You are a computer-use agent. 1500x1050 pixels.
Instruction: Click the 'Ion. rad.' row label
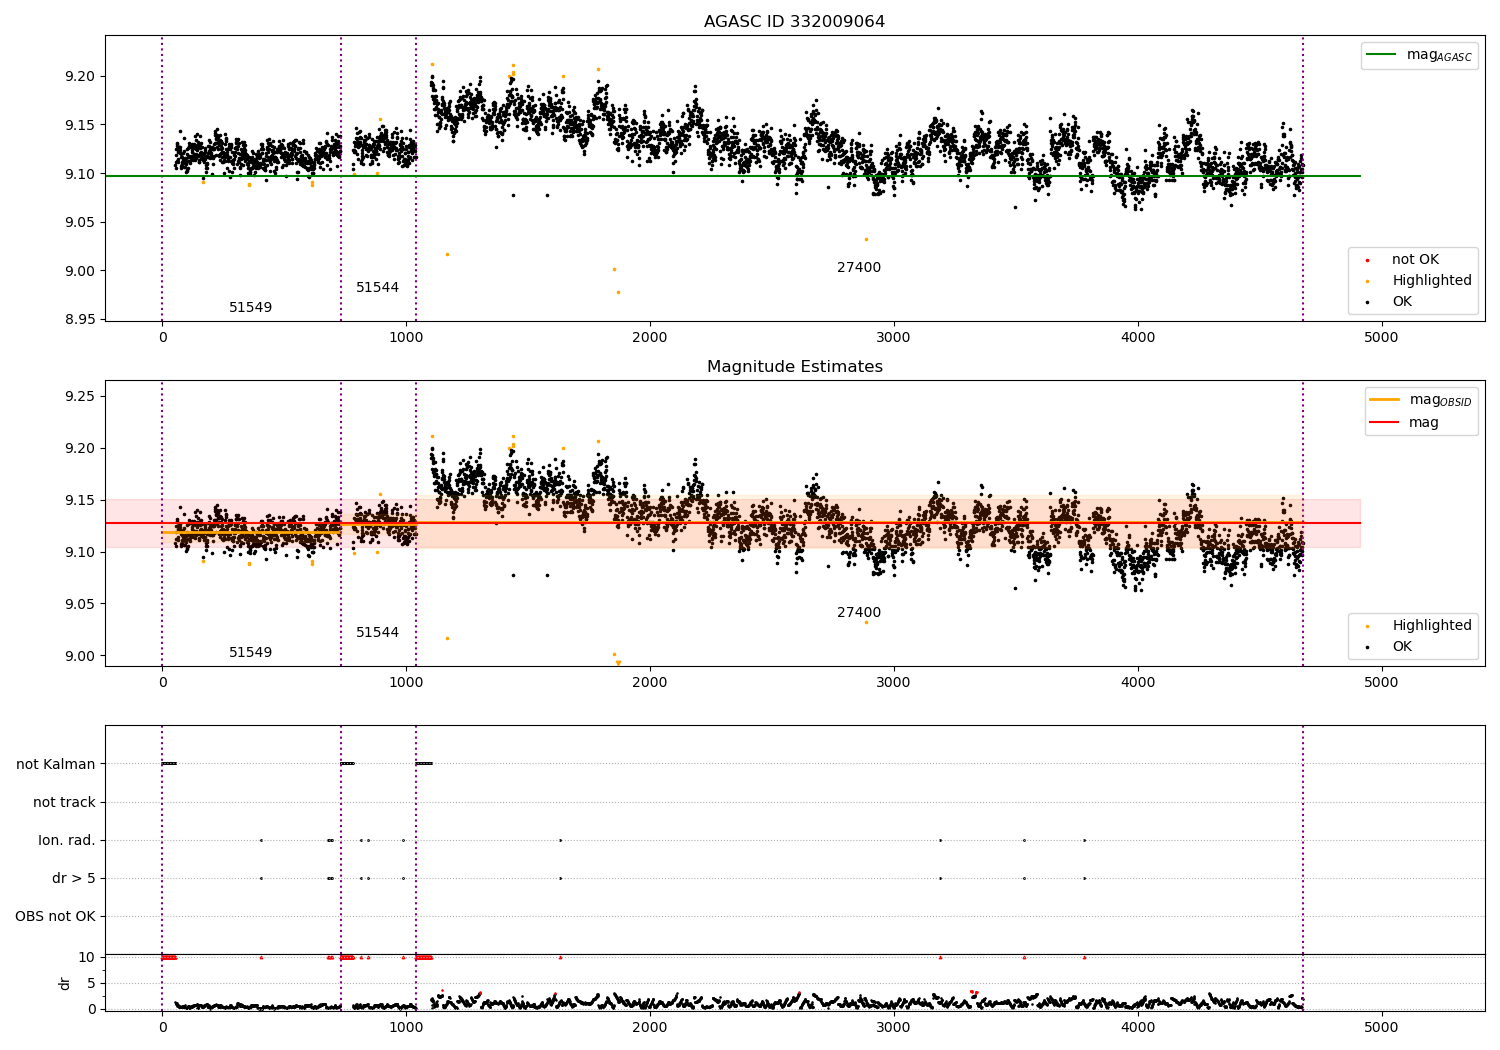pyautogui.click(x=67, y=840)
